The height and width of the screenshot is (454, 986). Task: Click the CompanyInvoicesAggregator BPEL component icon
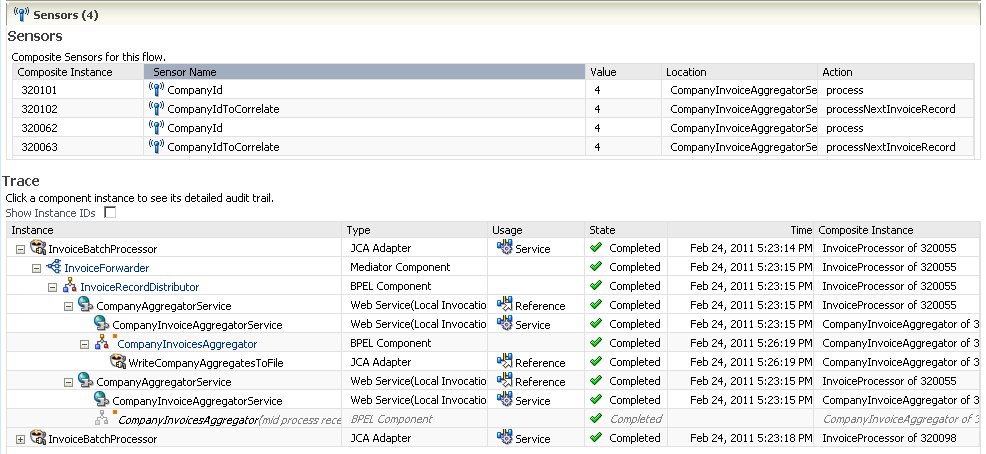pos(102,343)
